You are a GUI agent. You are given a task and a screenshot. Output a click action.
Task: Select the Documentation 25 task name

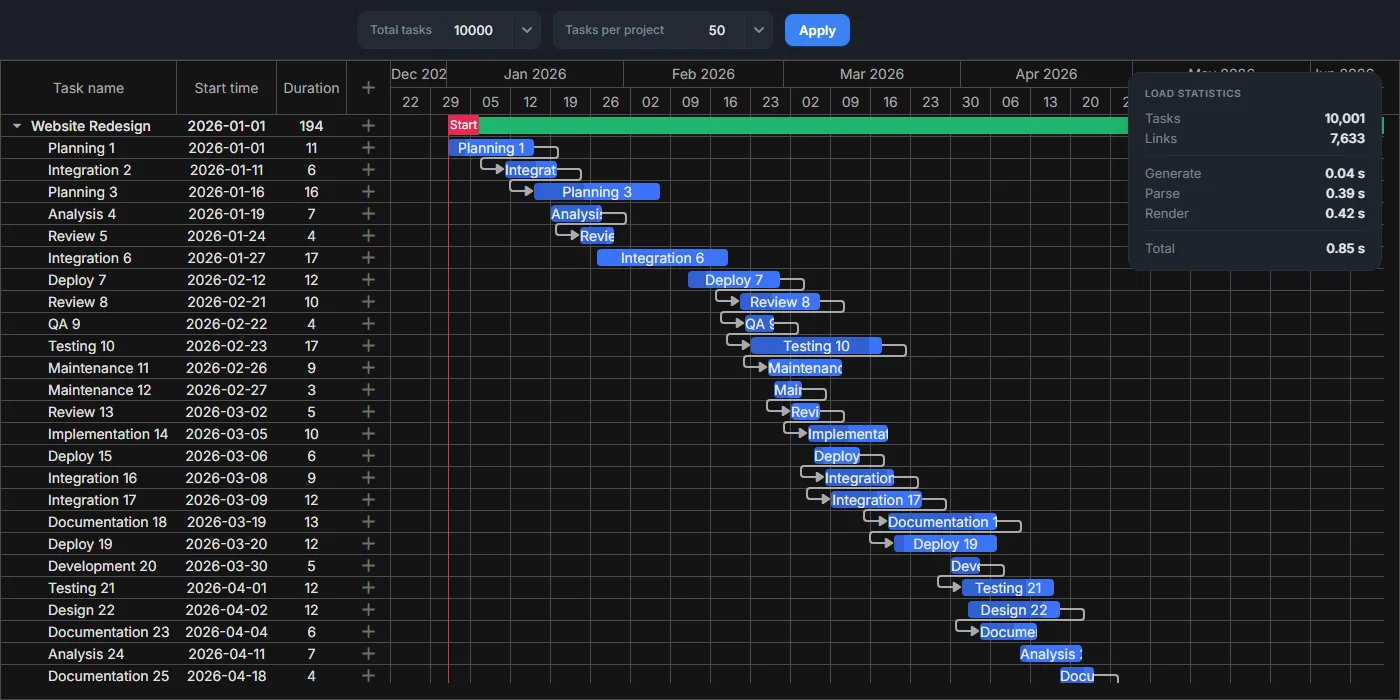109,676
